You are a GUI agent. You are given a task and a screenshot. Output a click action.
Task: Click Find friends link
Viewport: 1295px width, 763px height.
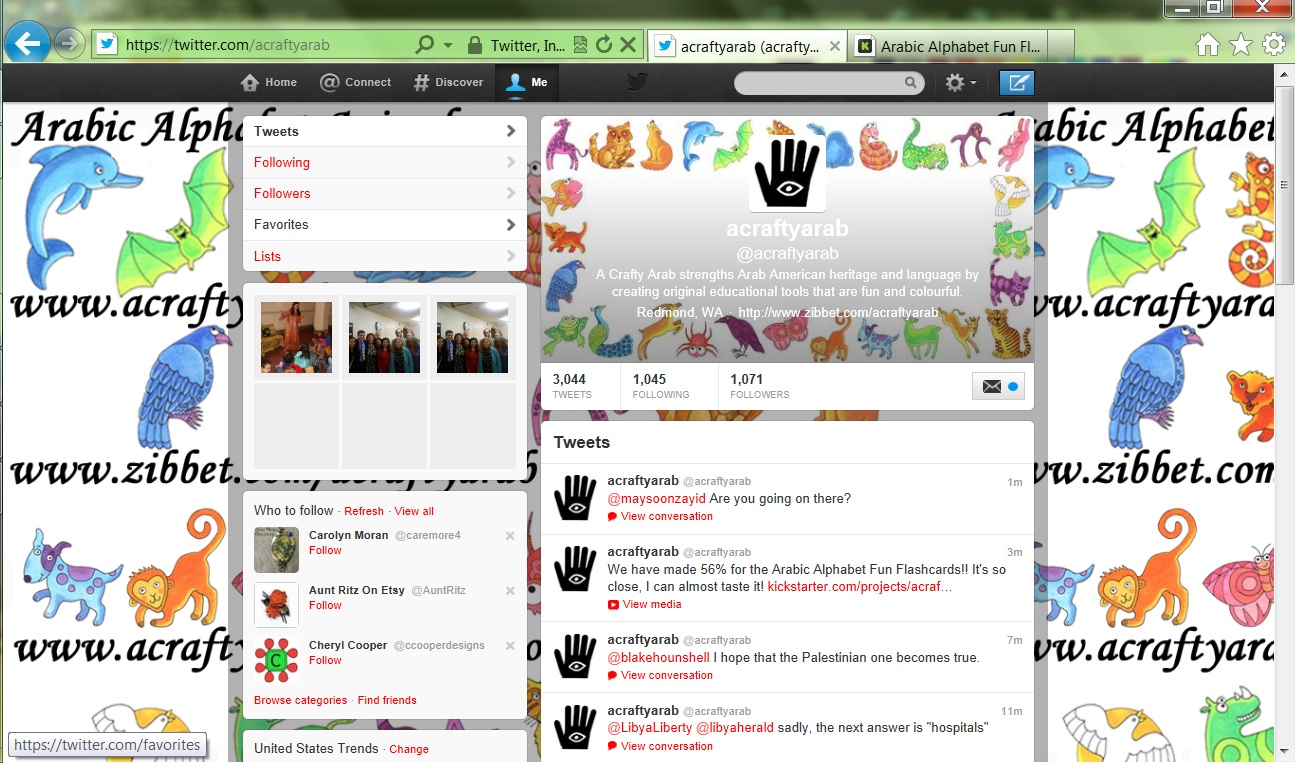tap(387, 700)
